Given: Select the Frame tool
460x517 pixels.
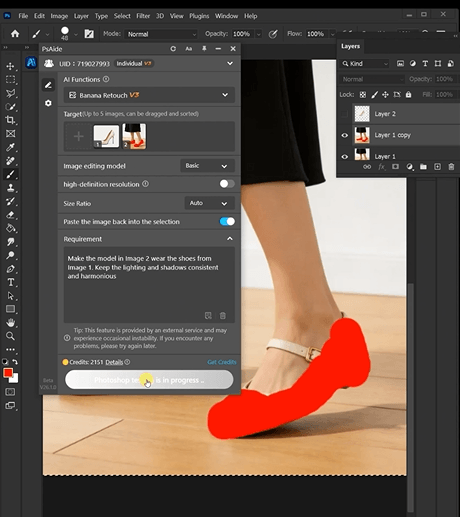Looking at the screenshot, I should pos(10,134).
